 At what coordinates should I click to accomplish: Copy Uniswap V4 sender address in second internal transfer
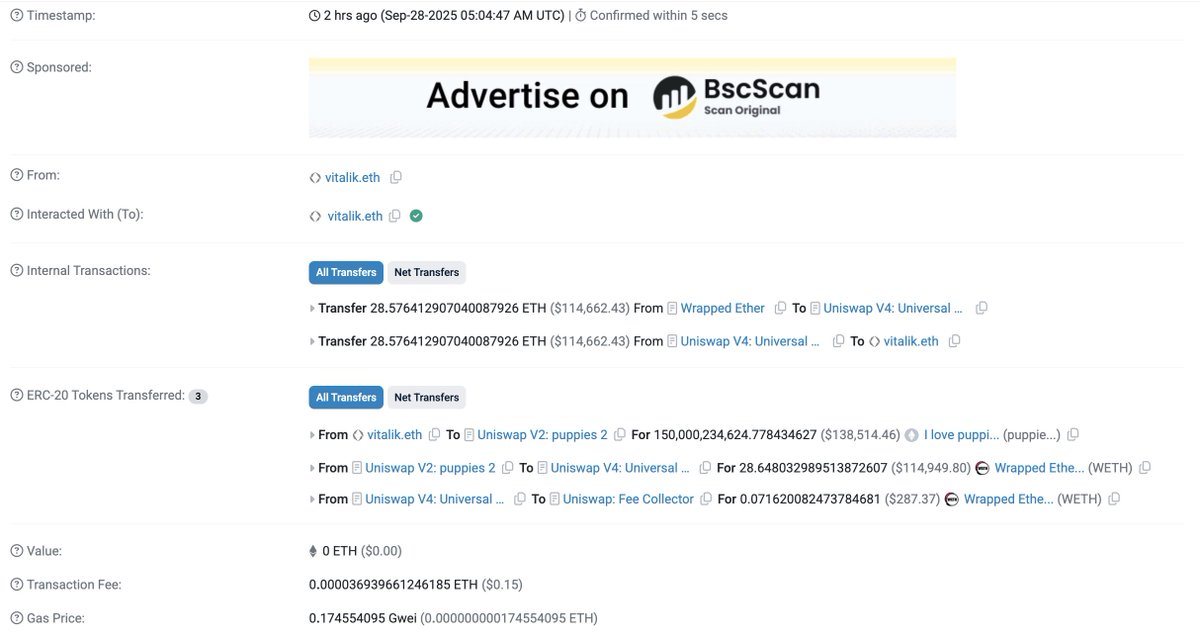point(837,341)
